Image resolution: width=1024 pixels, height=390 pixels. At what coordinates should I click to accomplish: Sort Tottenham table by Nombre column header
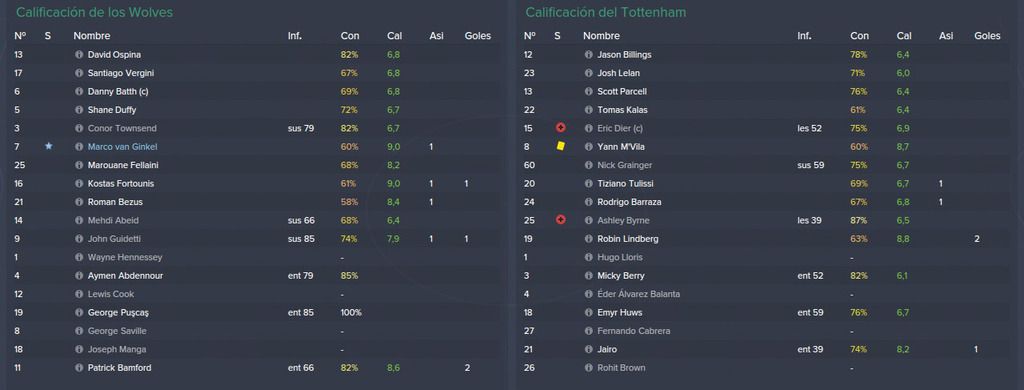(601, 36)
